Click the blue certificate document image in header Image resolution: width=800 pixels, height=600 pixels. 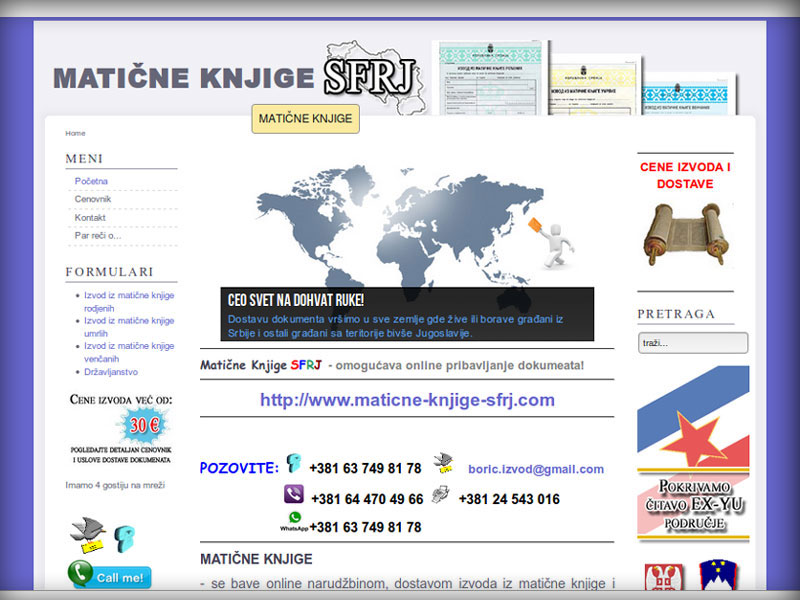click(x=688, y=94)
